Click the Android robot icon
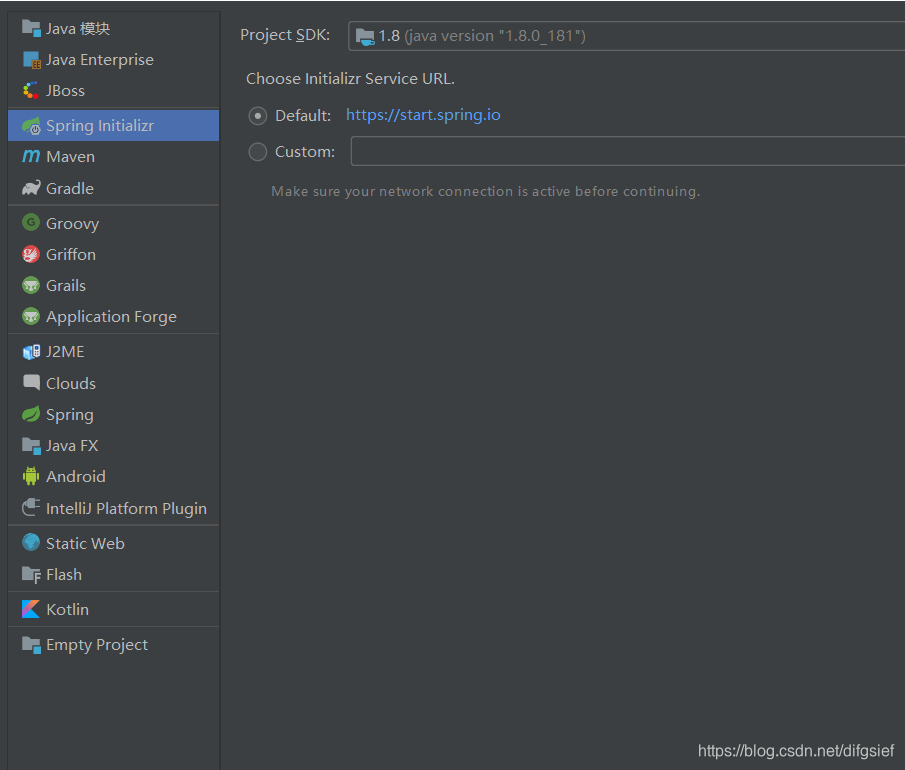The image size is (905, 770). tap(31, 476)
